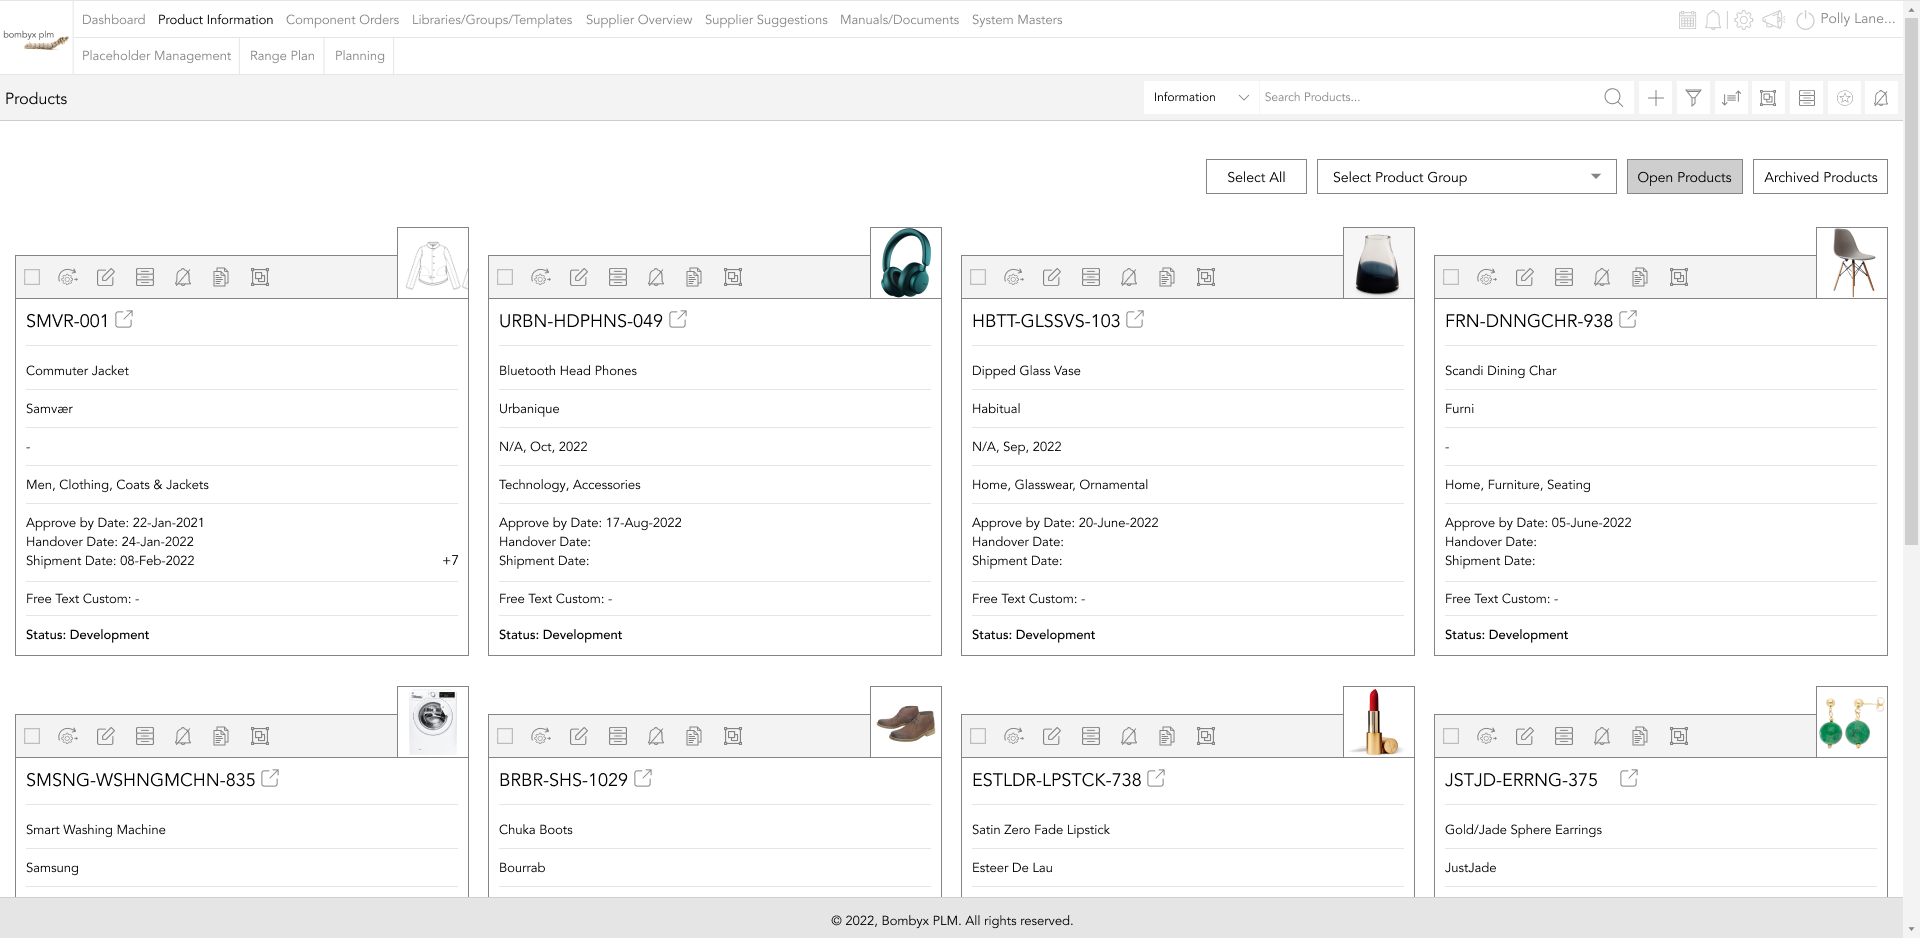Open the Product Information menu
1920x938 pixels.
click(x=215, y=20)
